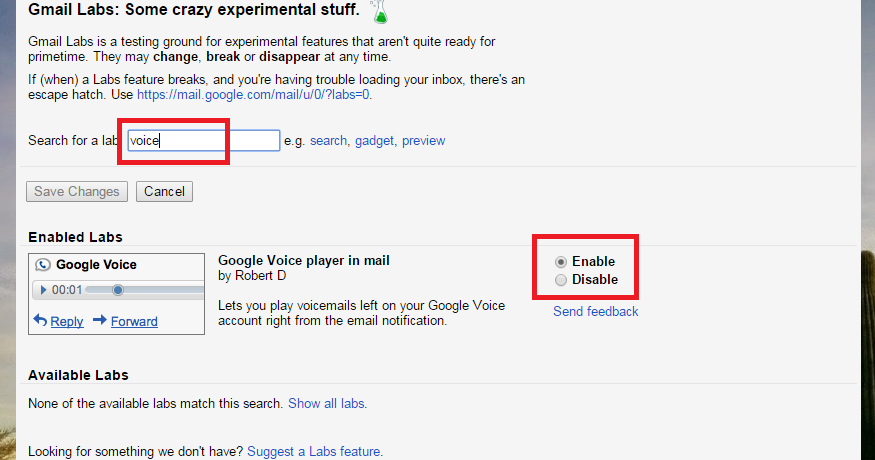Screen dimensions: 875x460
Task: Click the 'Search for a lab' input field
Action: (x=204, y=141)
